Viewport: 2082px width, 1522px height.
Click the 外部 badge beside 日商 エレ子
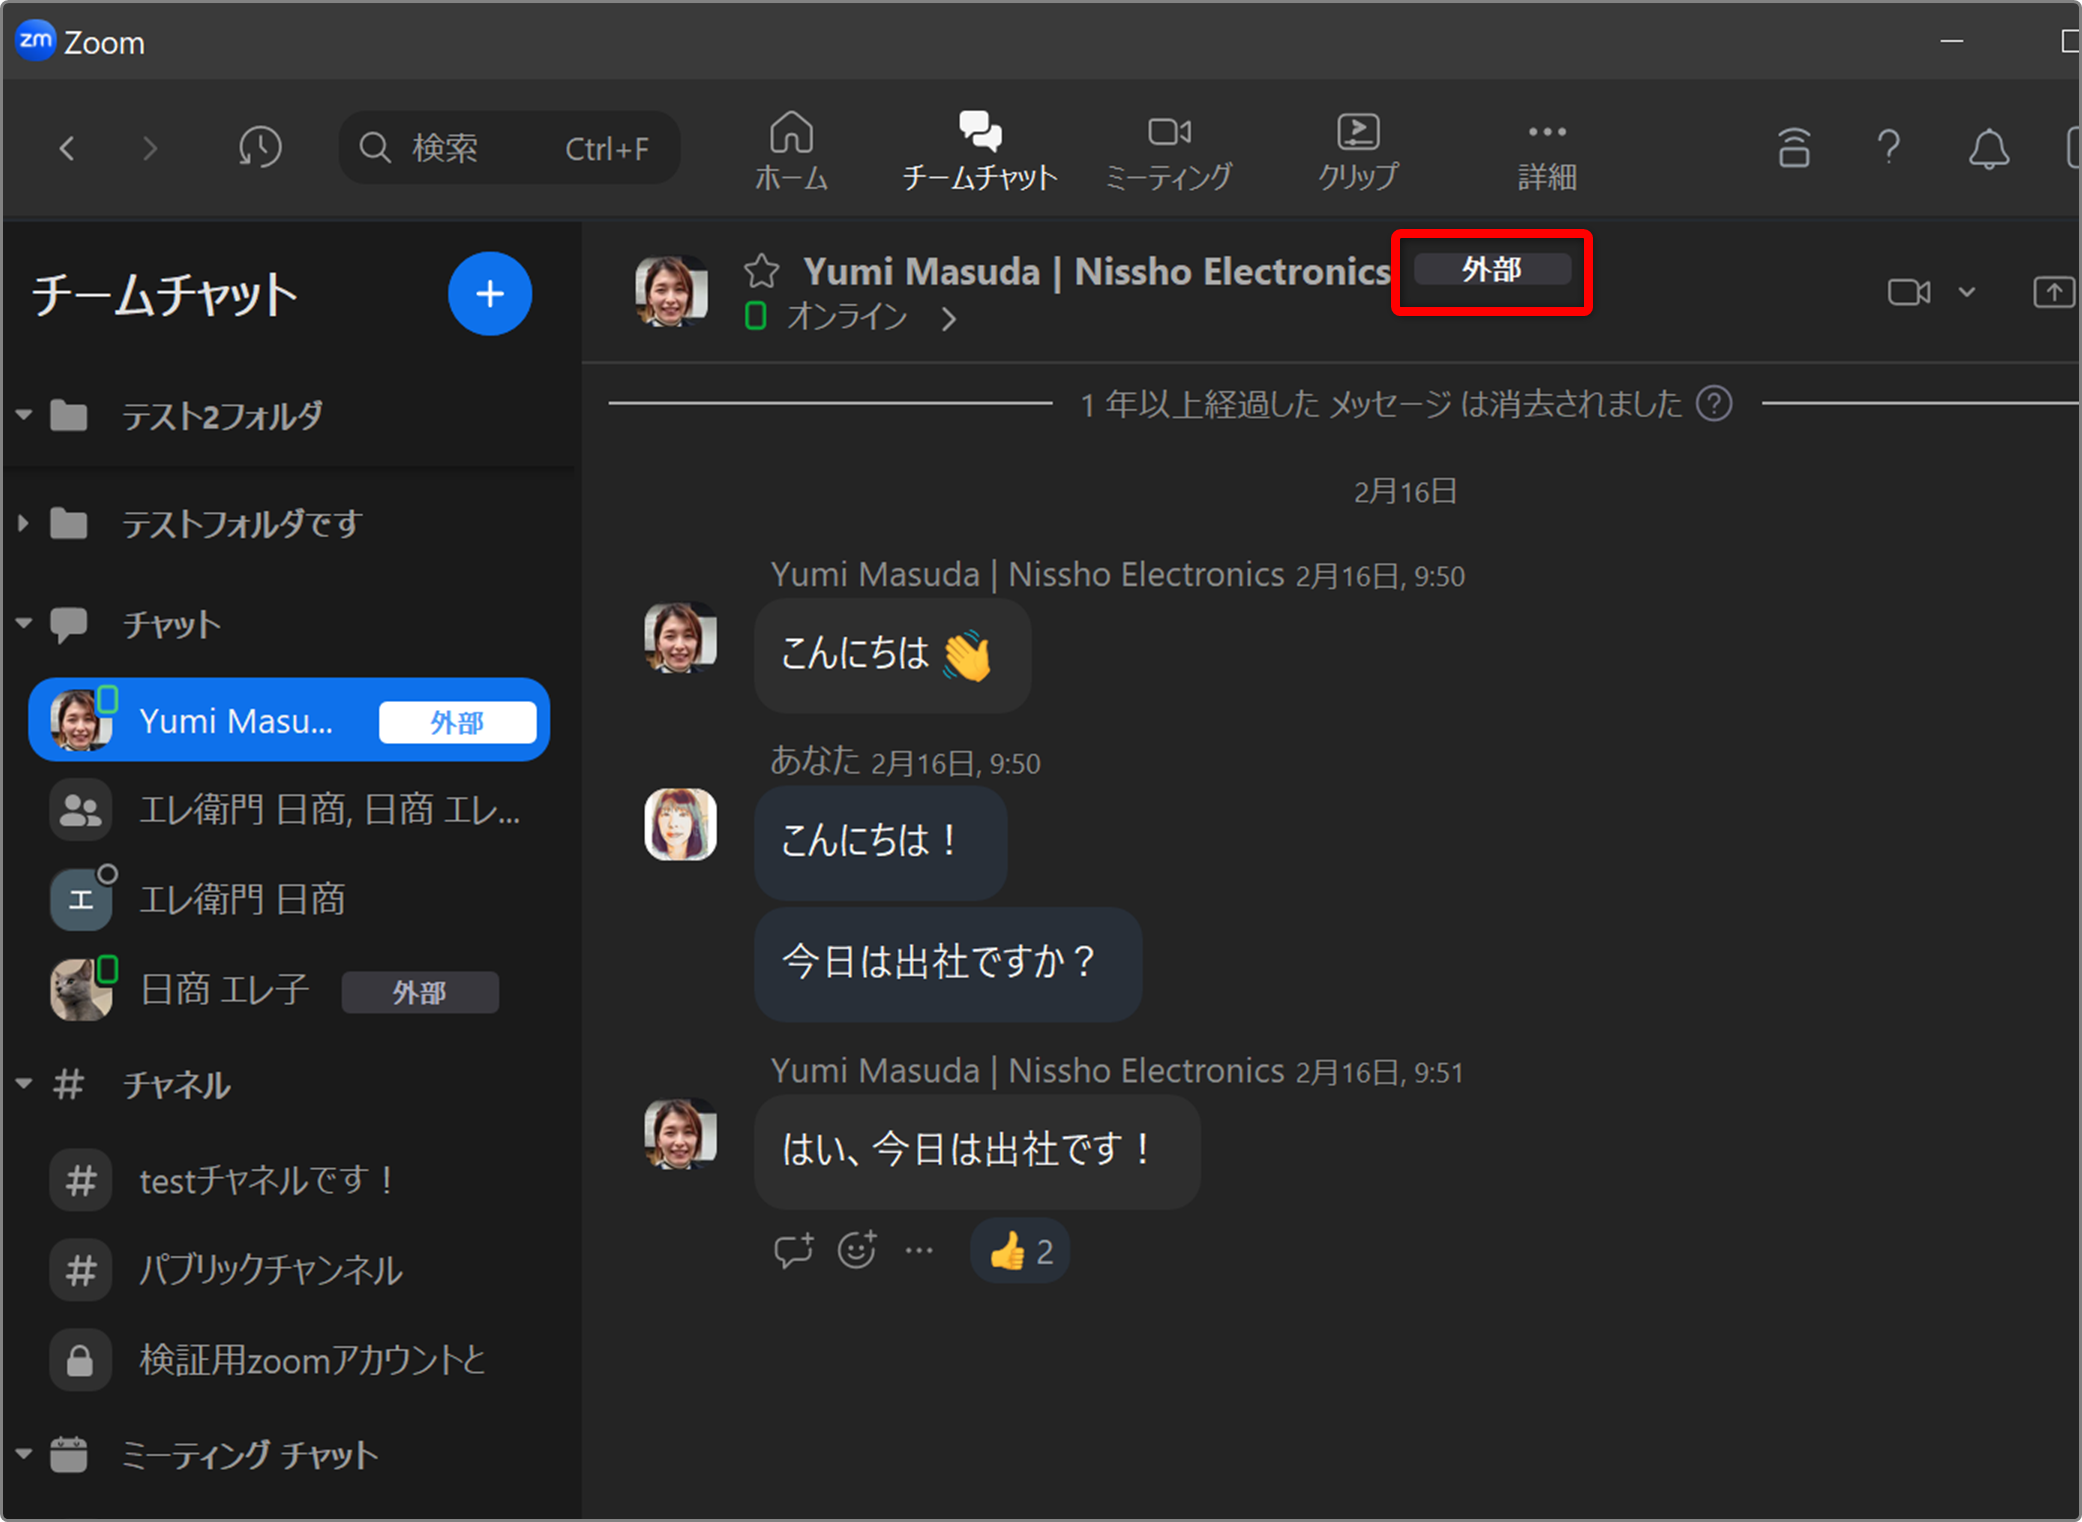click(420, 992)
